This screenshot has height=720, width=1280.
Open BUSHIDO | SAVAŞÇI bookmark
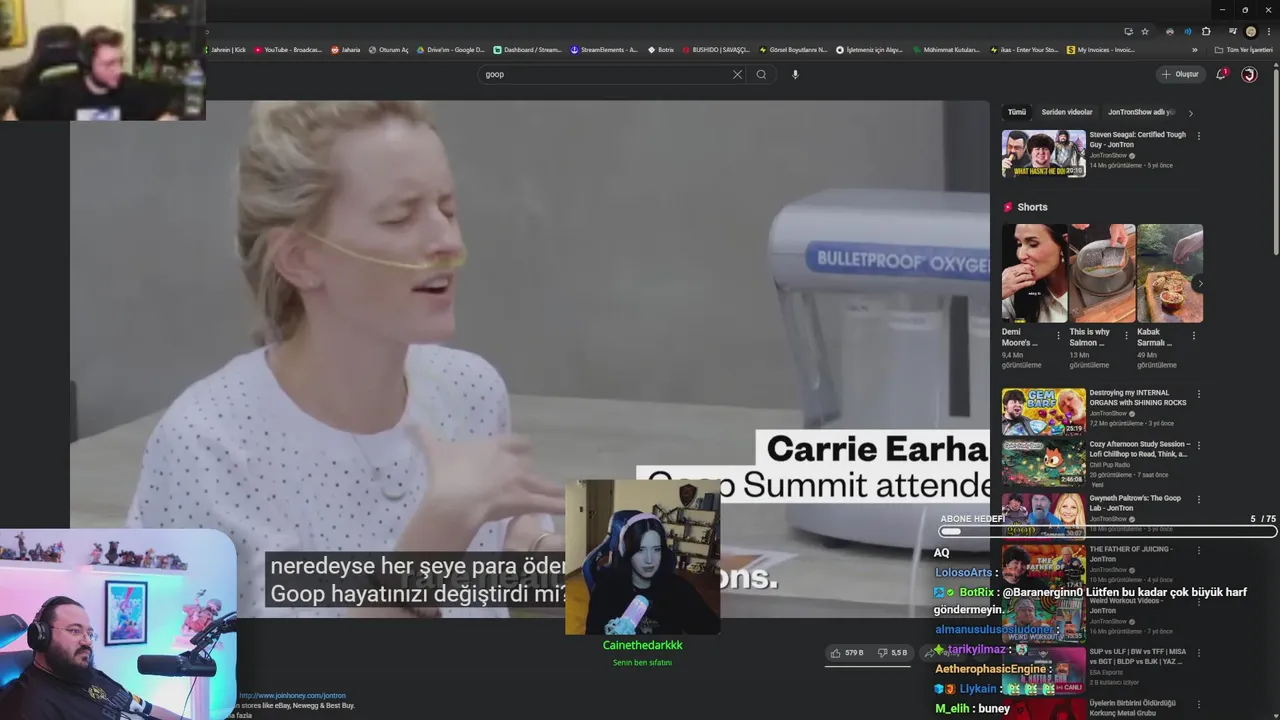(x=715, y=49)
